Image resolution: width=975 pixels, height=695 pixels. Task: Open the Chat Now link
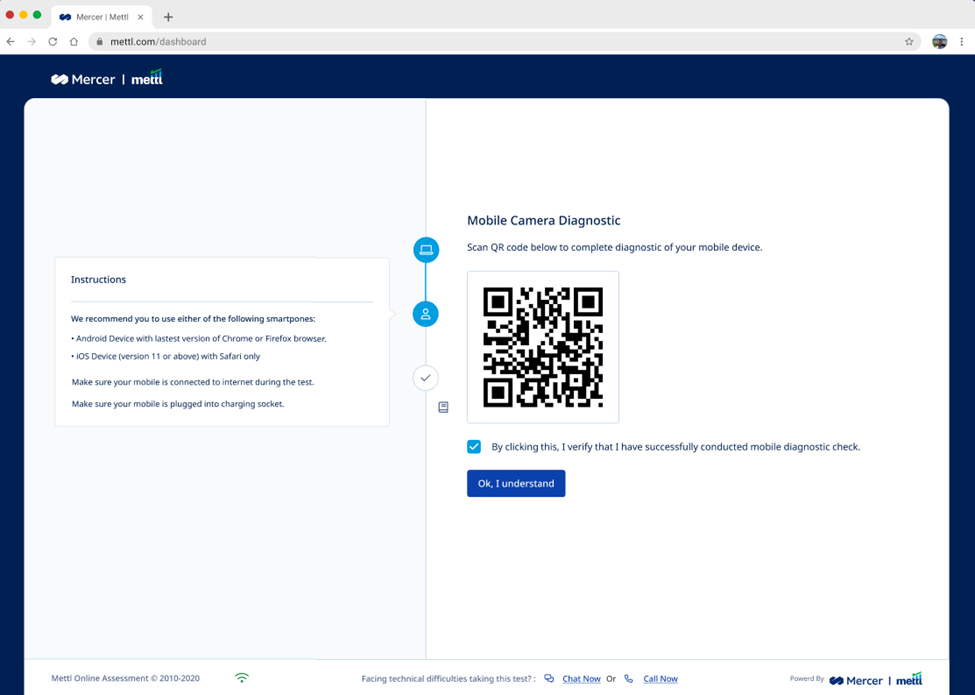pyautogui.click(x=581, y=678)
